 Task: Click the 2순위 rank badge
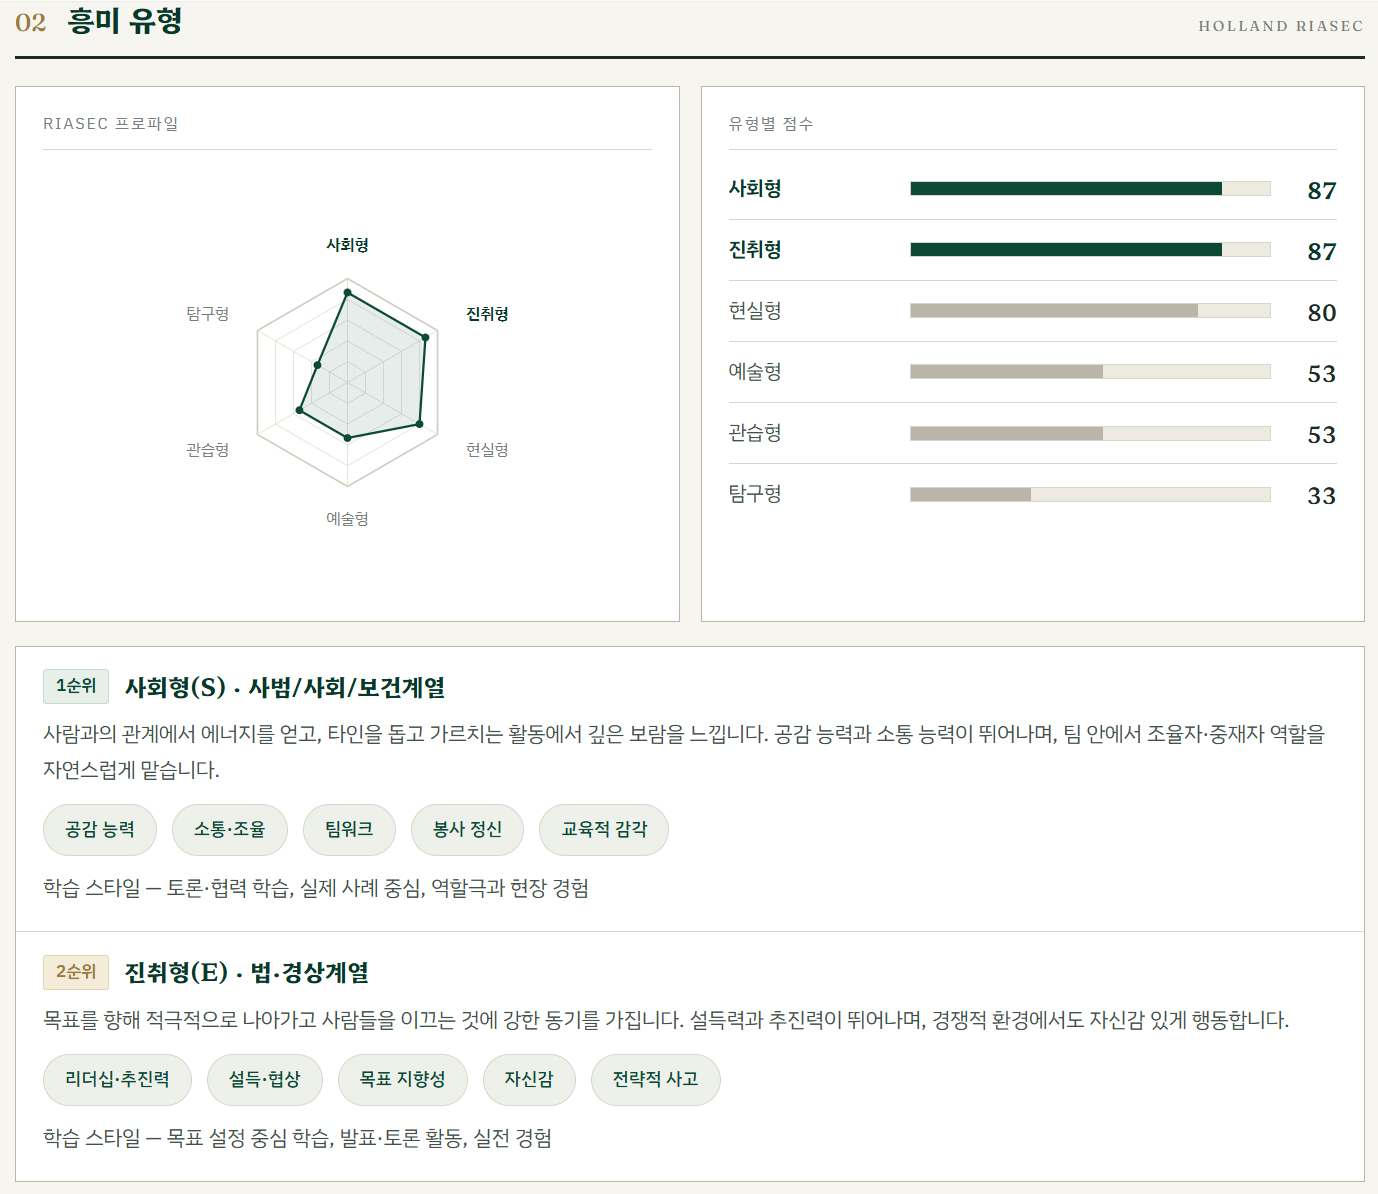[76, 972]
